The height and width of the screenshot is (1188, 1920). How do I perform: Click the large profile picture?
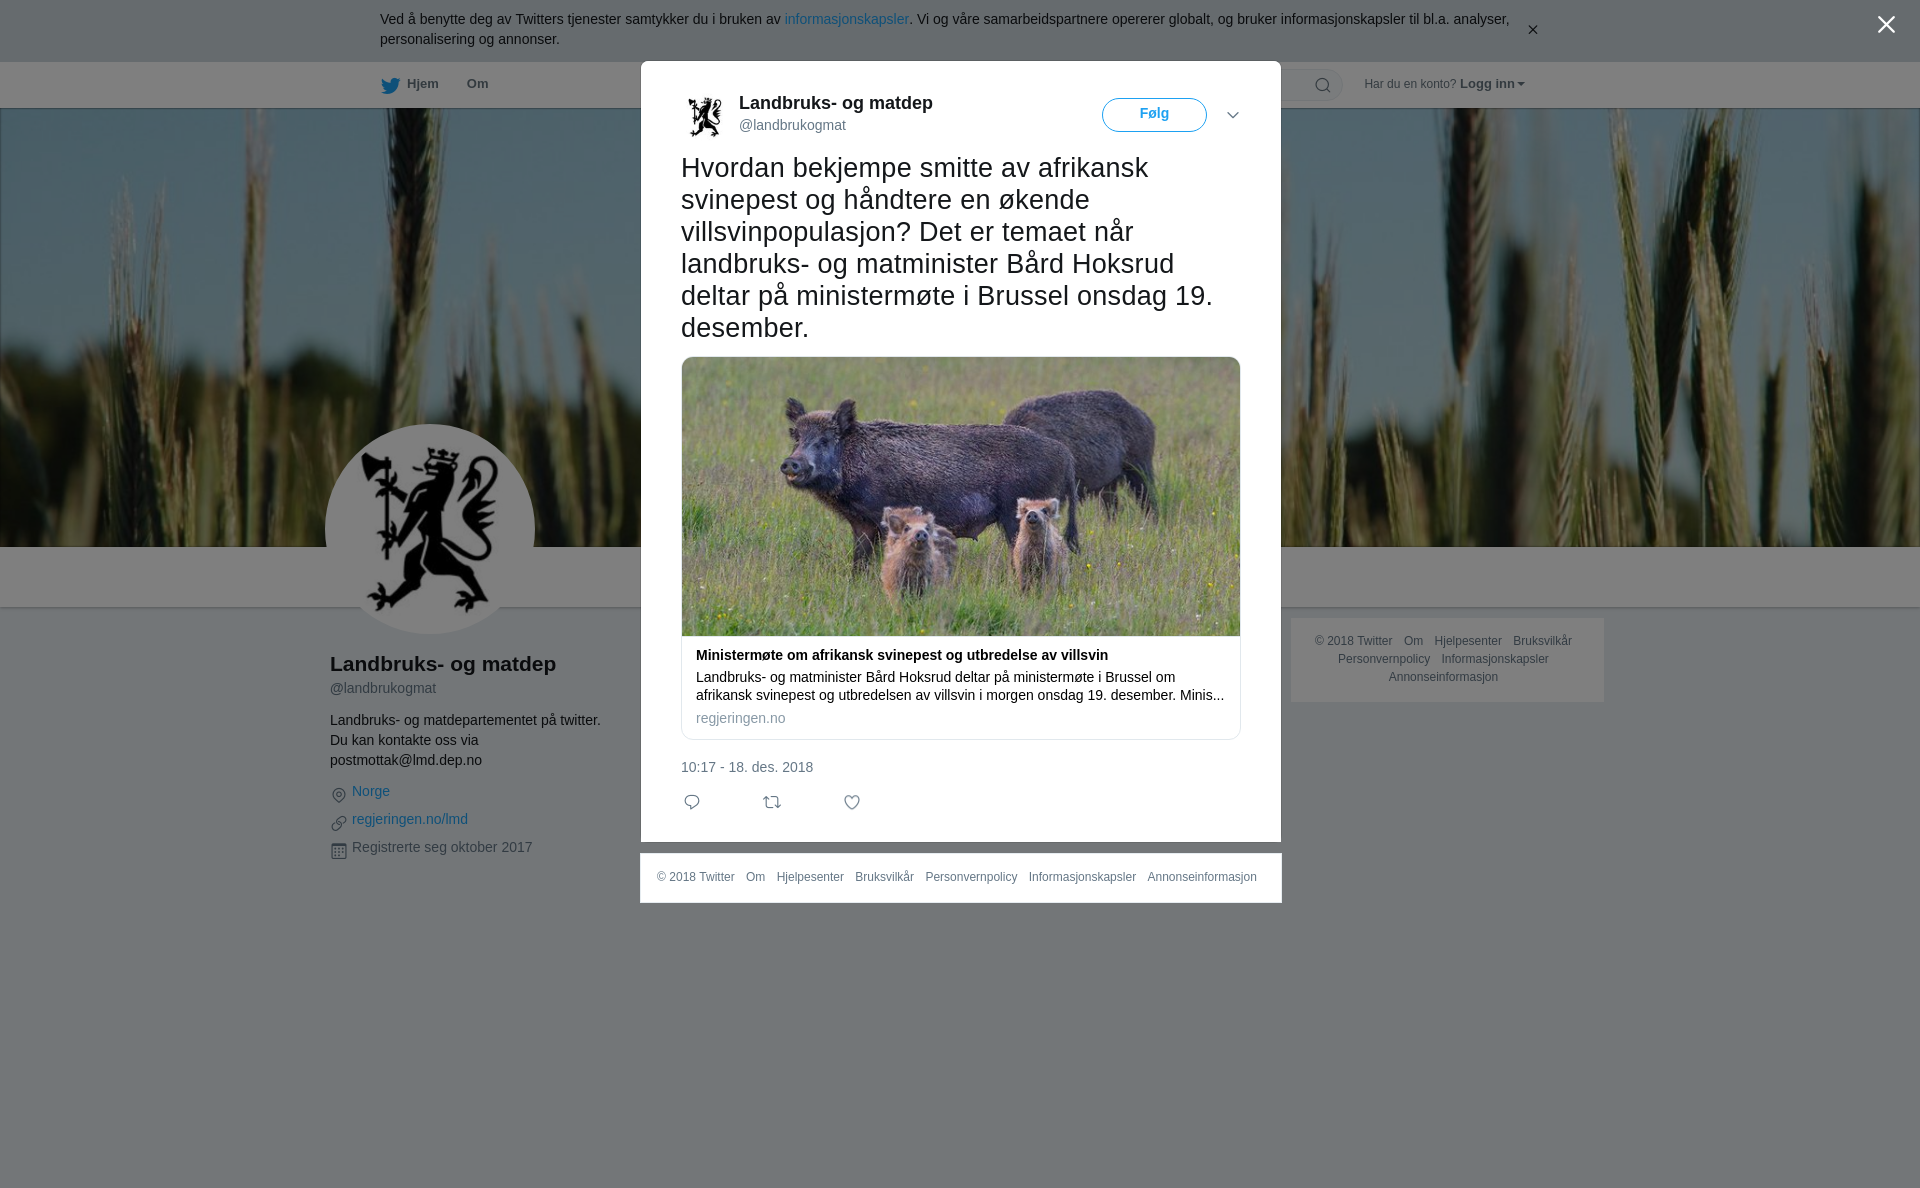pyautogui.click(x=430, y=529)
